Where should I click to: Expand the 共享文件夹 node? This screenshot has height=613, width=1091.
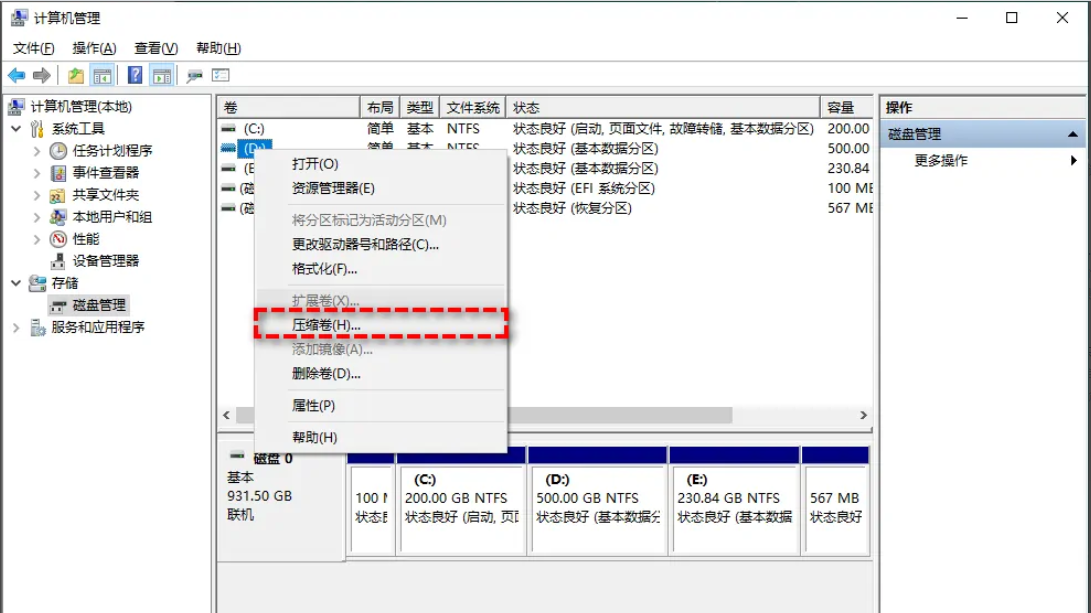click(x=37, y=195)
